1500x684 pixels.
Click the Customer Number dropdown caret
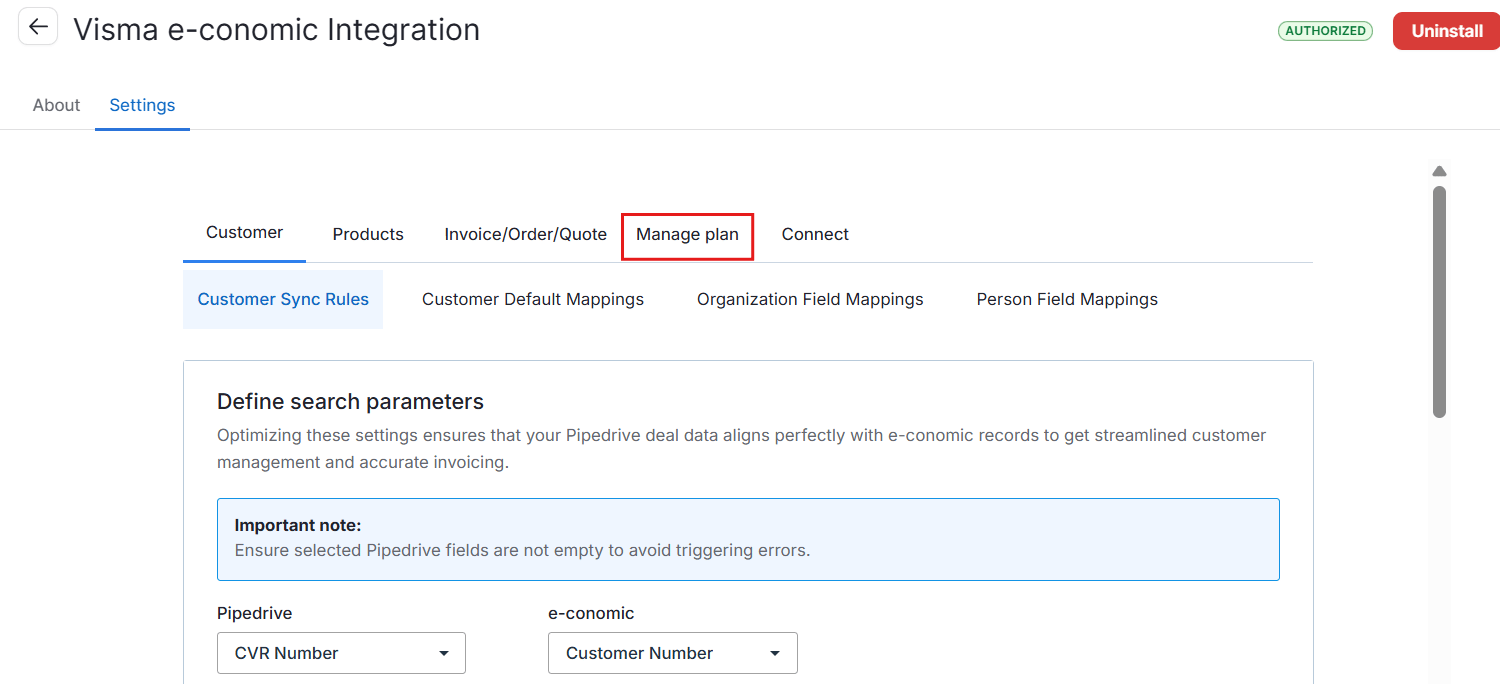click(x=775, y=653)
